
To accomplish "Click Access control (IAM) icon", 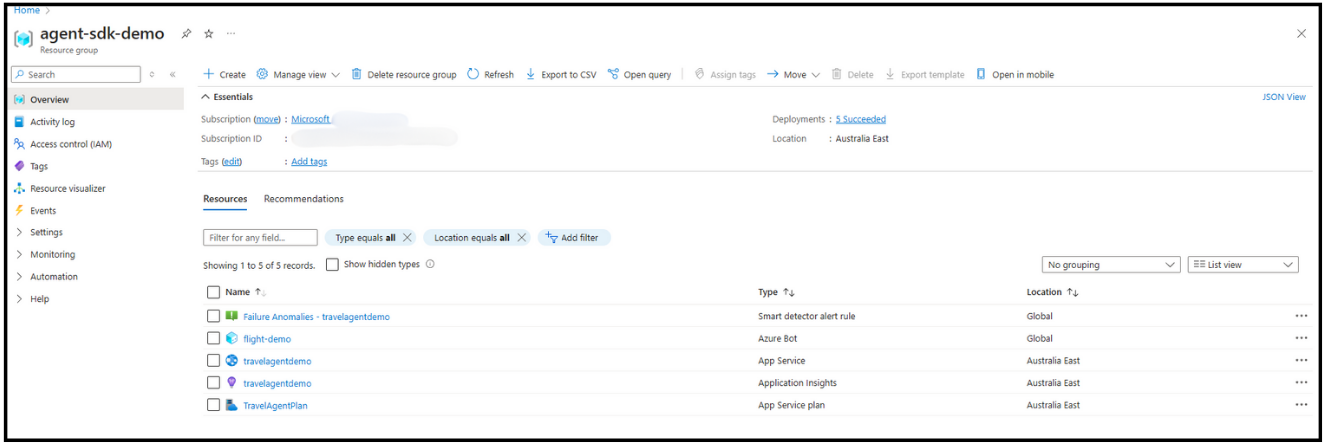I will (x=20, y=144).
